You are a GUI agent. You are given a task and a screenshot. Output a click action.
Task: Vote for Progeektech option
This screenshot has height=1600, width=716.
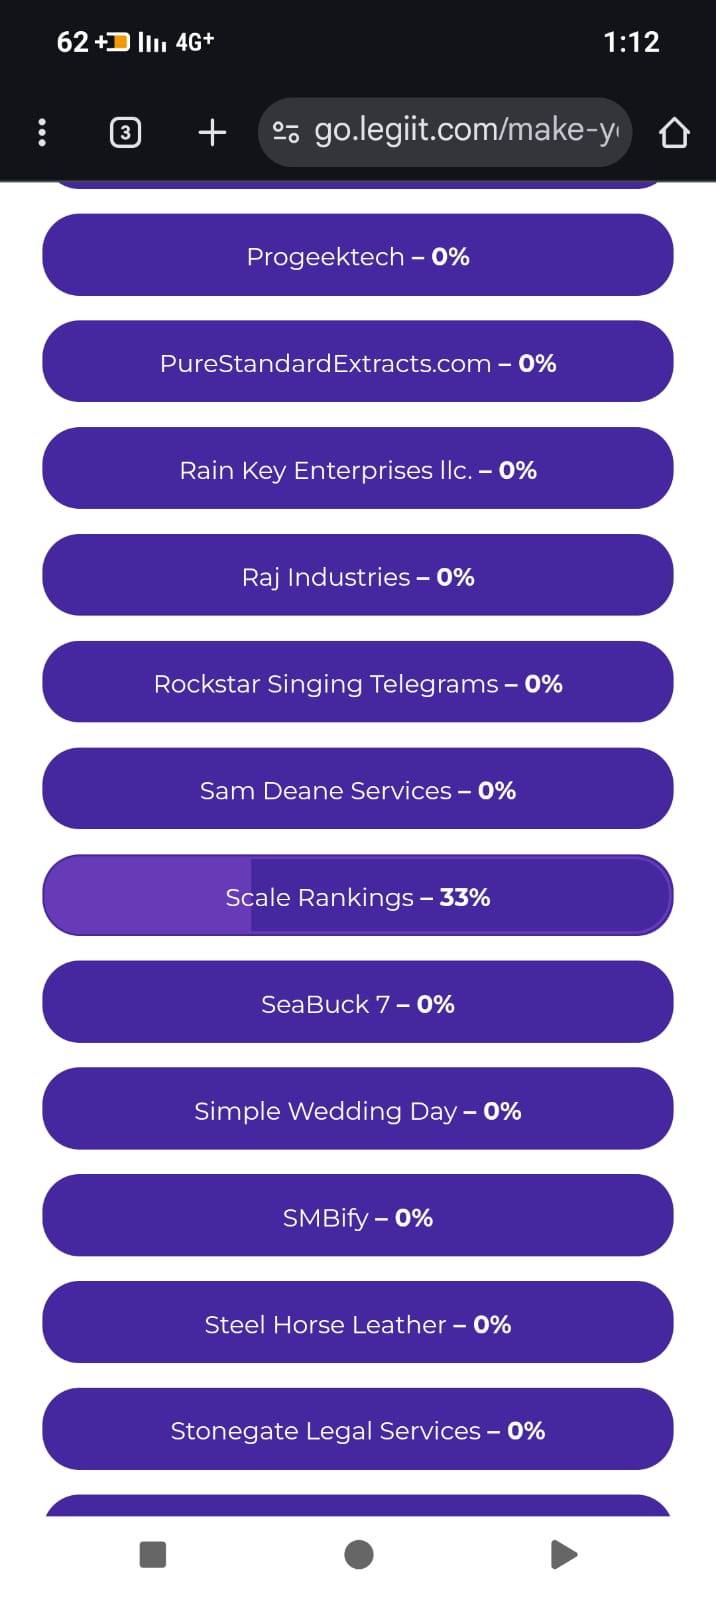358,255
